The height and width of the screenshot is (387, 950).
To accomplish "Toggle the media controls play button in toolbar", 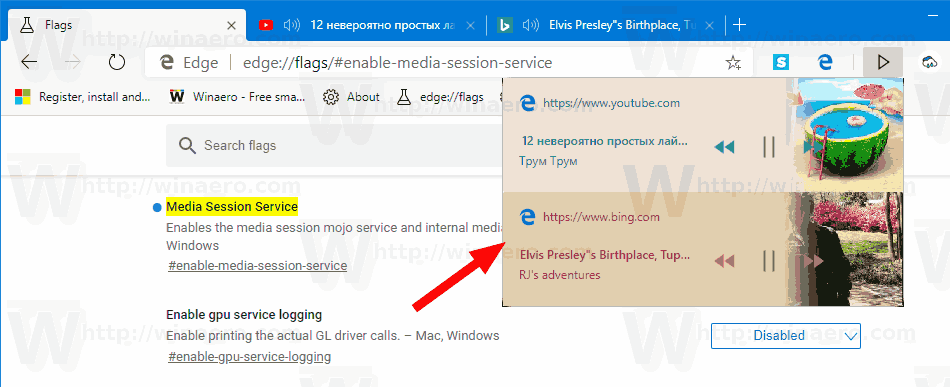I will [883, 62].
